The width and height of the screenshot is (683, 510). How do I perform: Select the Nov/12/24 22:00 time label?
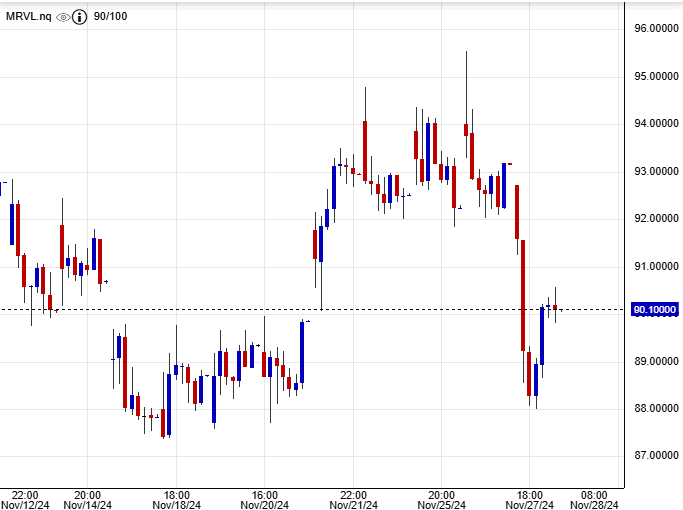click(25, 500)
